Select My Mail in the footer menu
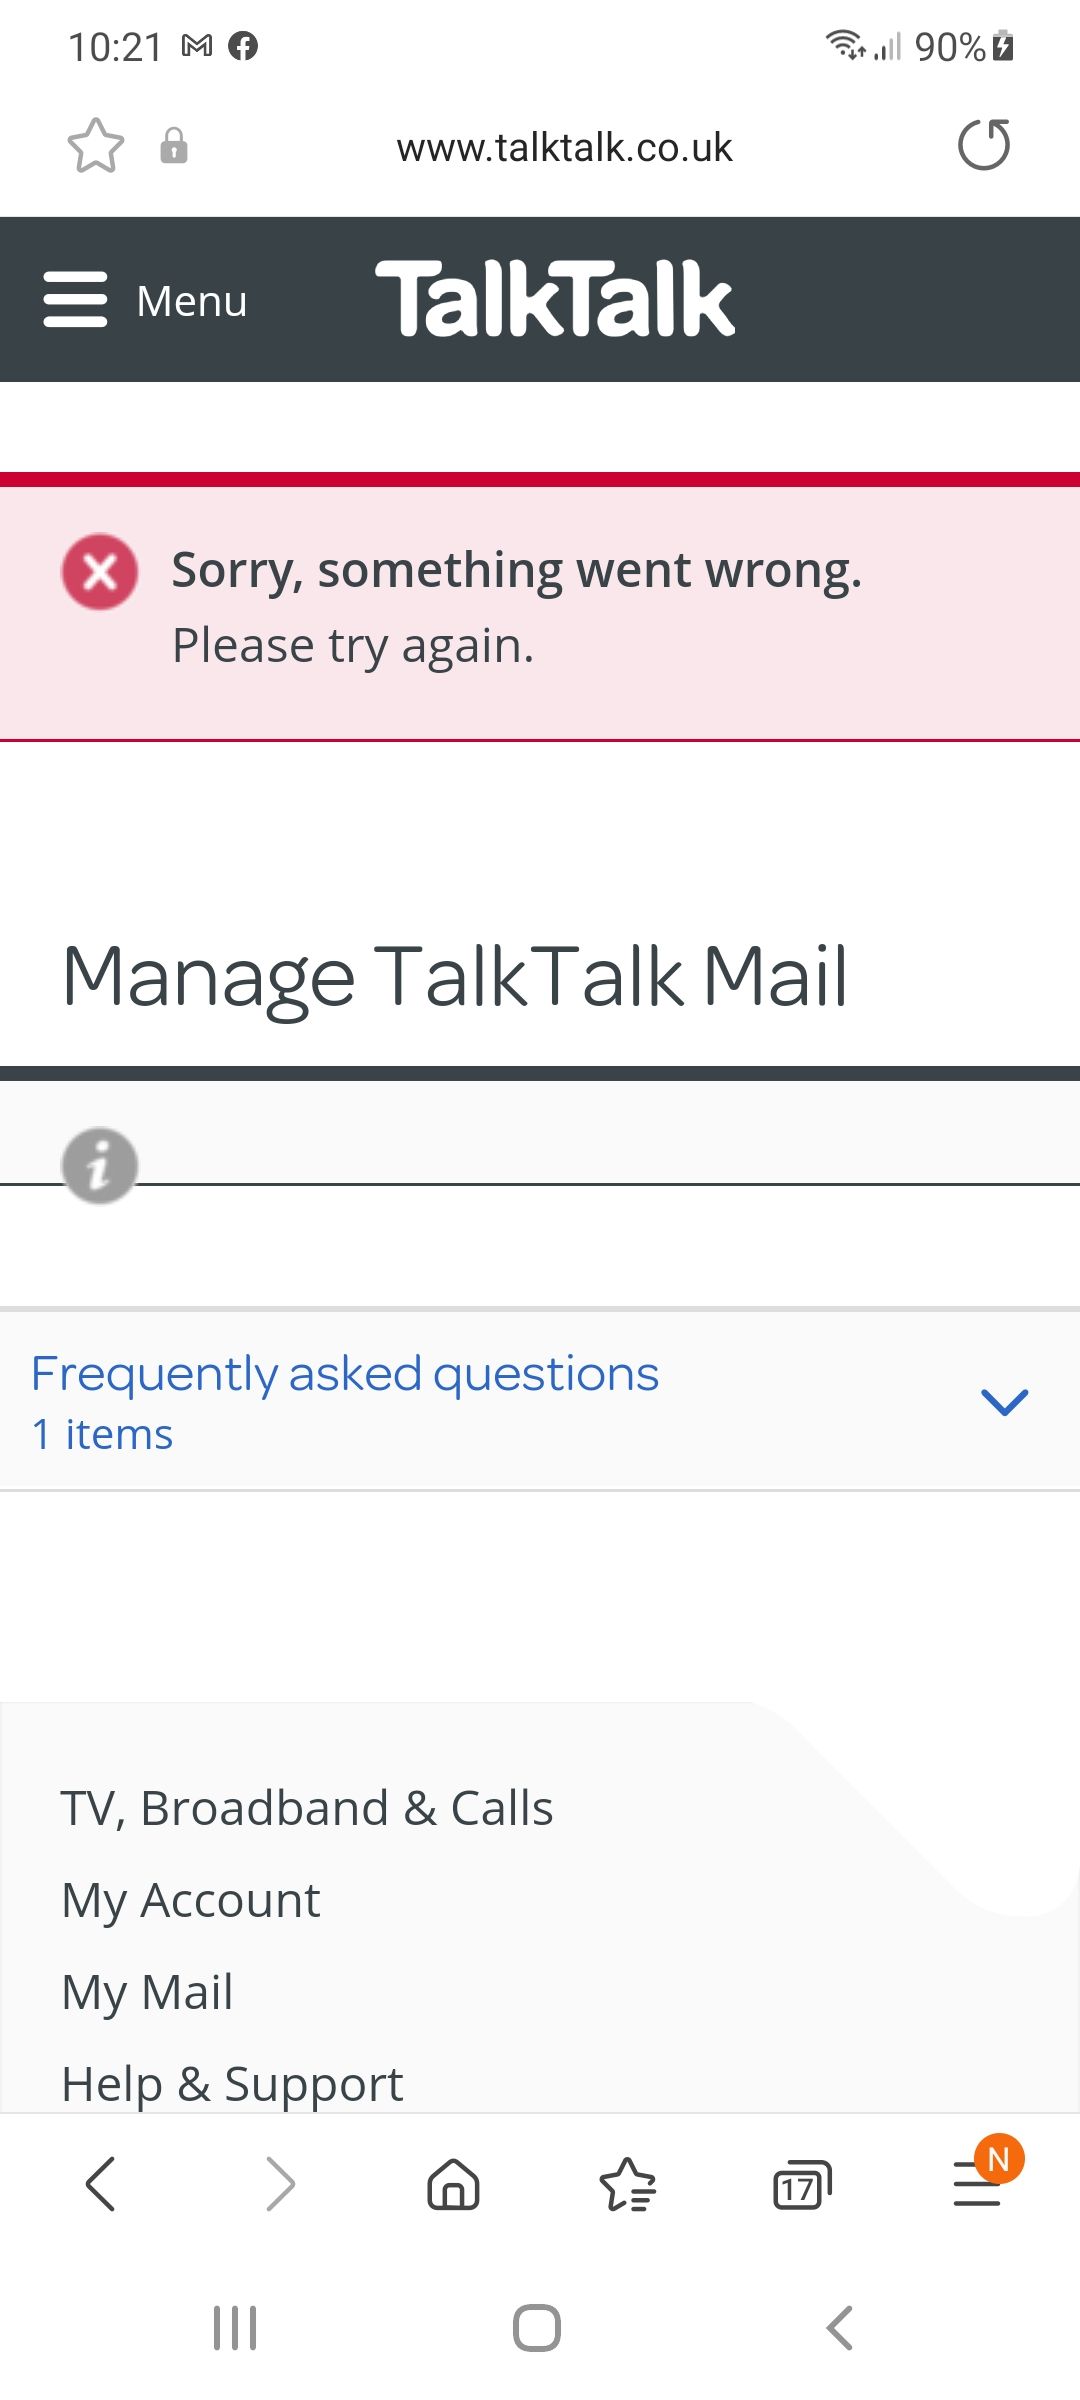Viewport: 1080px width, 2400px height. [146, 1991]
